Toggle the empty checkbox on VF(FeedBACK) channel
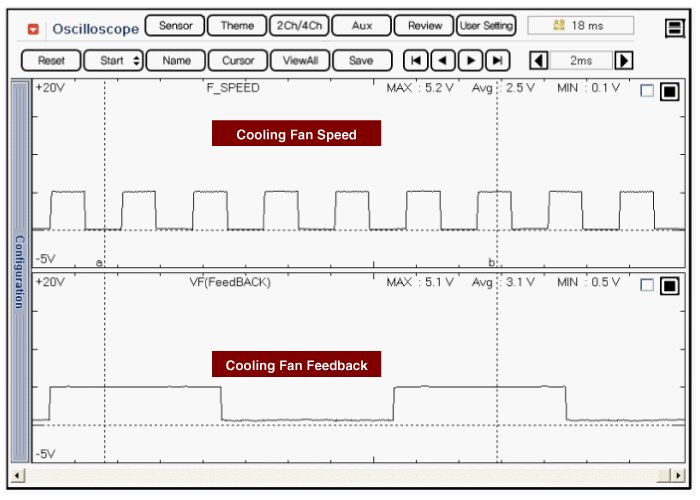700x500 pixels. pyautogui.click(x=647, y=285)
